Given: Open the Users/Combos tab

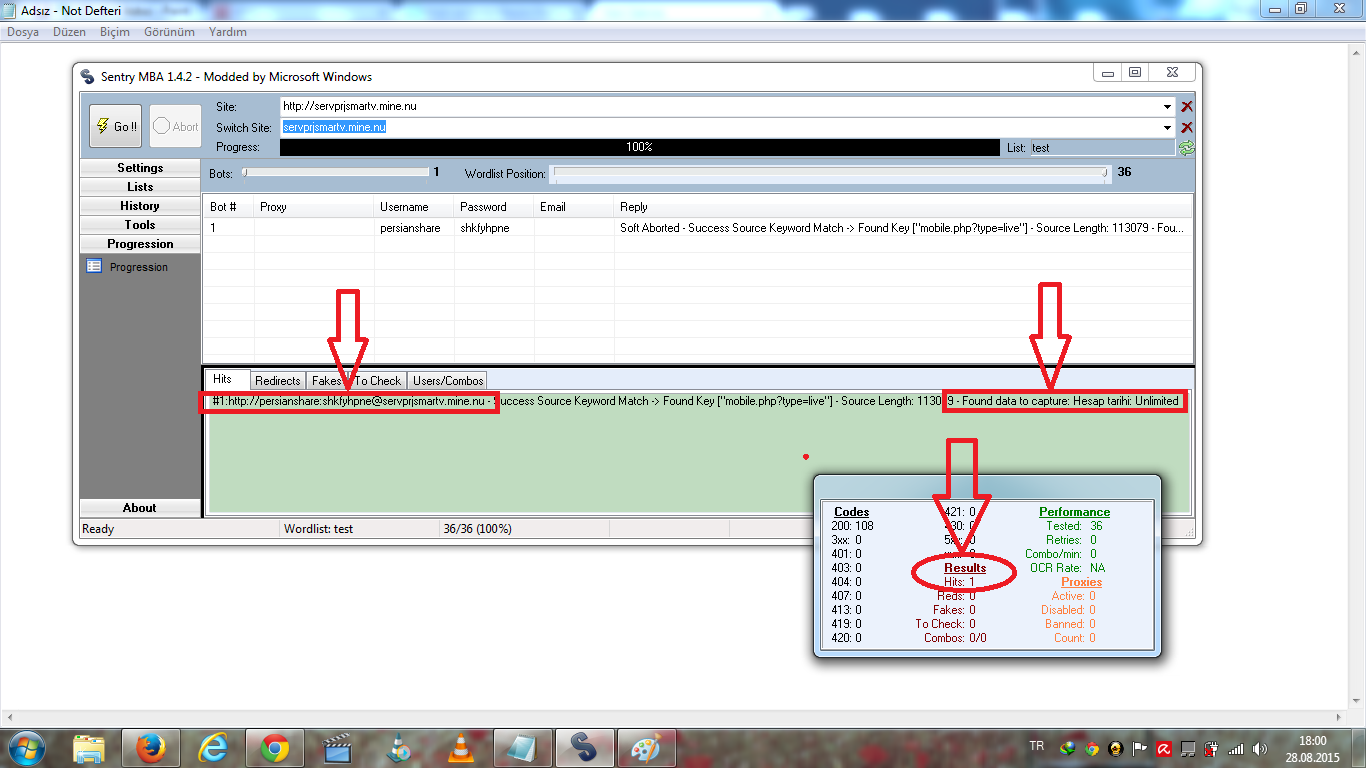Looking at the screenshot, I should point(448,381).
